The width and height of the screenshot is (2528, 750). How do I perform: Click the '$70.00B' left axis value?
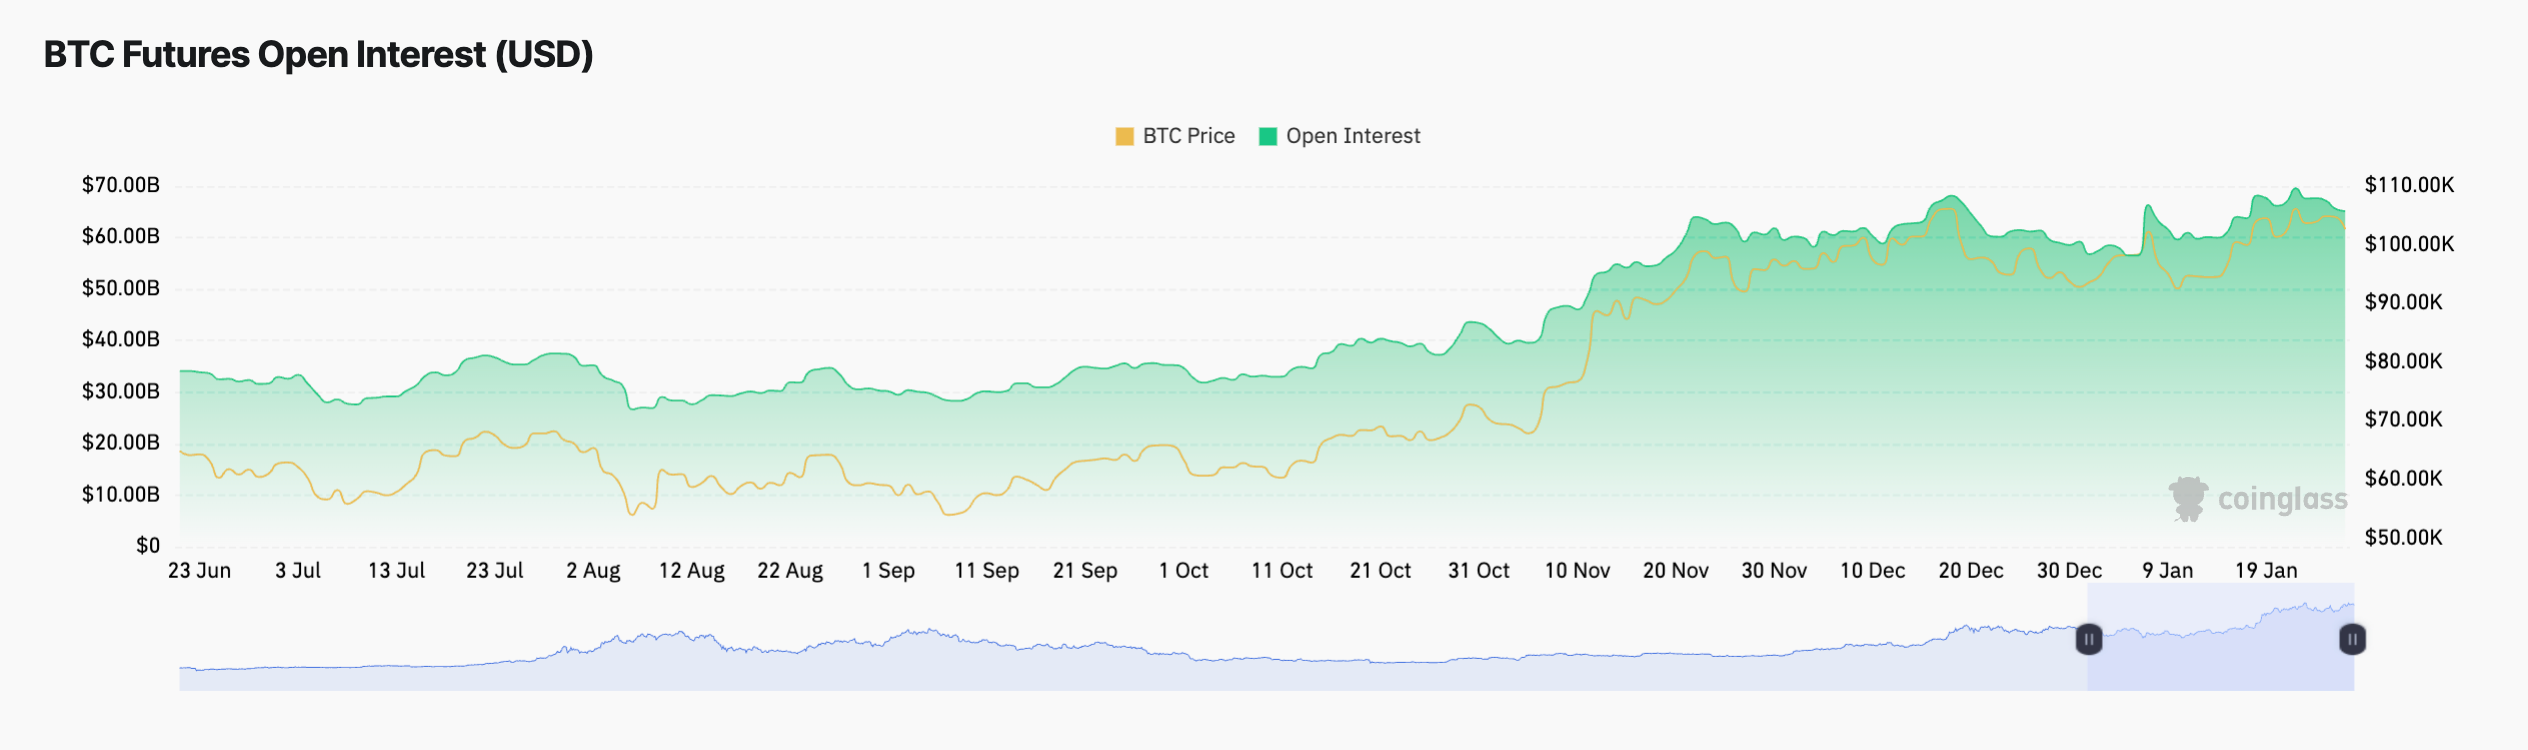(120, 185)
